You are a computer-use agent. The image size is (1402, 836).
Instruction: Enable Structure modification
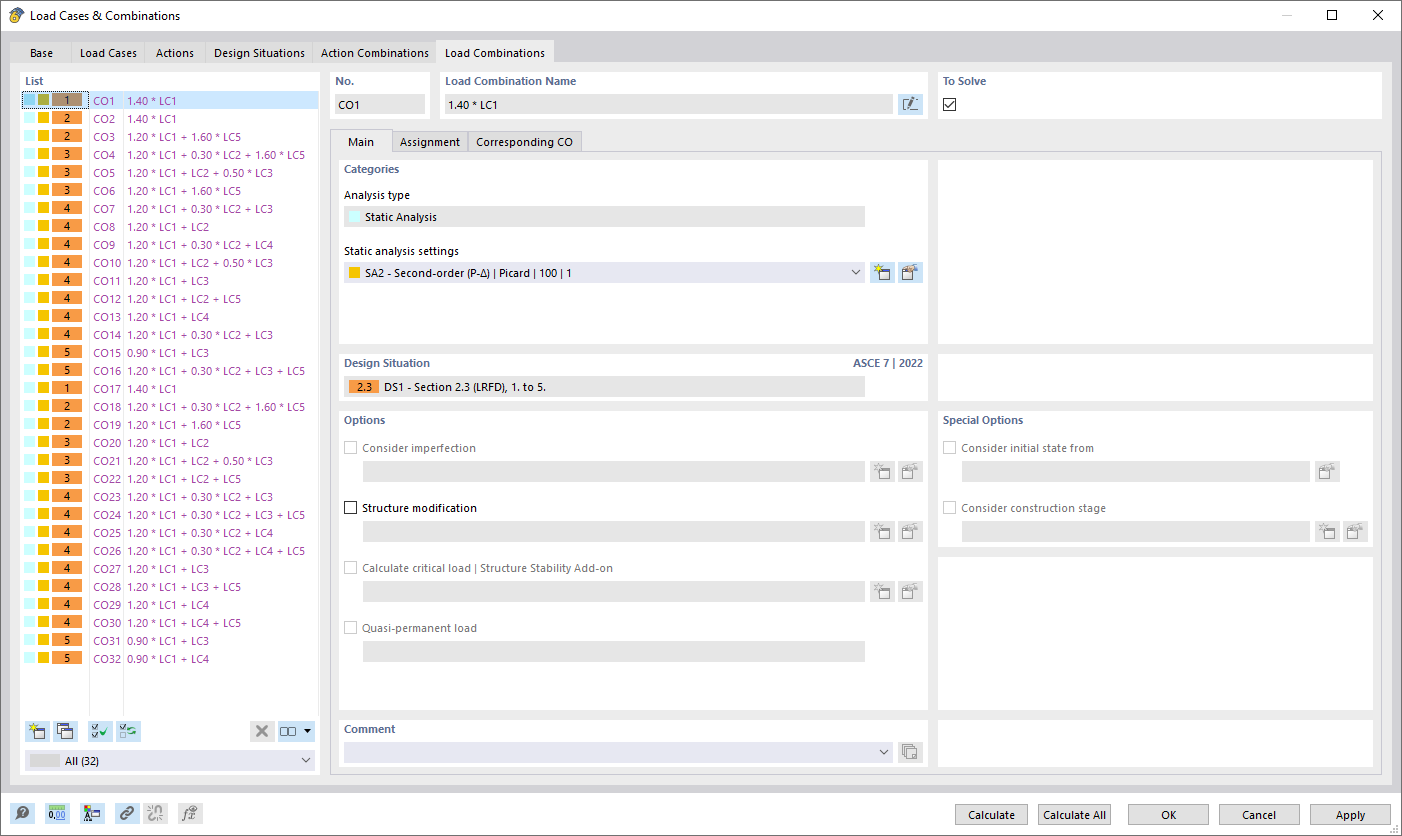point(350,507)
